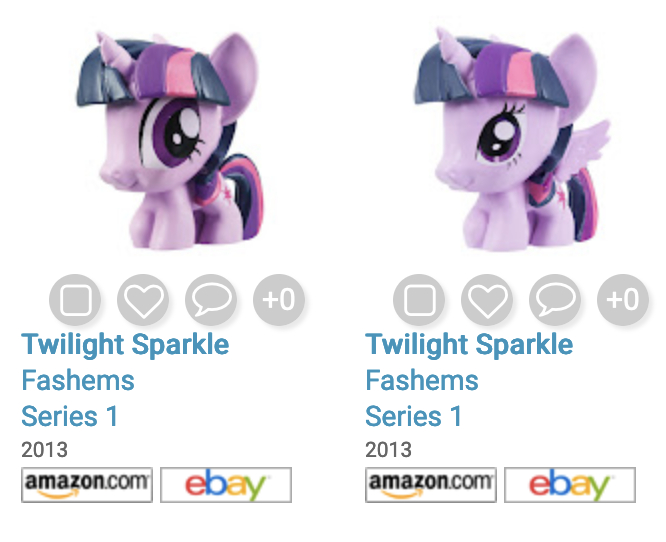View the right winged Twilight Sparkle image
The image size is (666, 542).
[x=518, y=140]
